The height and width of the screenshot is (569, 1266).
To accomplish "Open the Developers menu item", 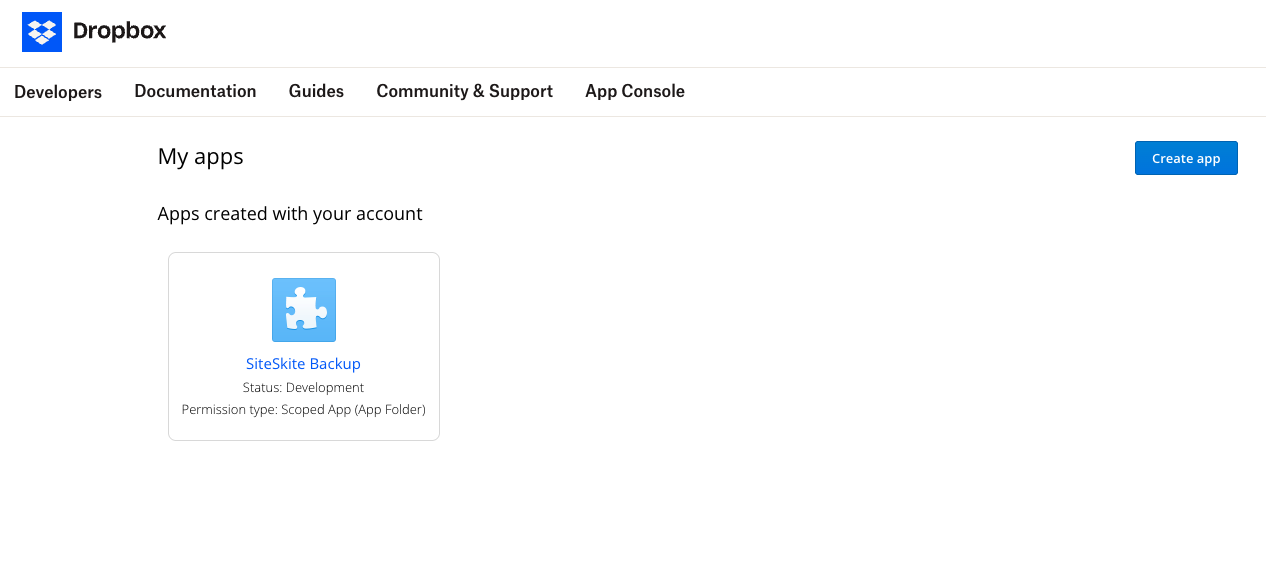I will tap(58, 92).
